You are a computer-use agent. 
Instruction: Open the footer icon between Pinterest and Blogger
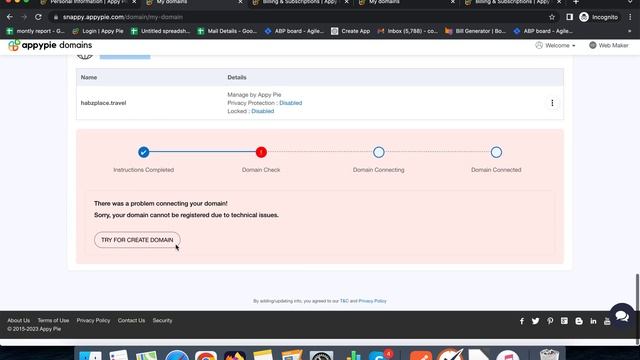(564, 321)
